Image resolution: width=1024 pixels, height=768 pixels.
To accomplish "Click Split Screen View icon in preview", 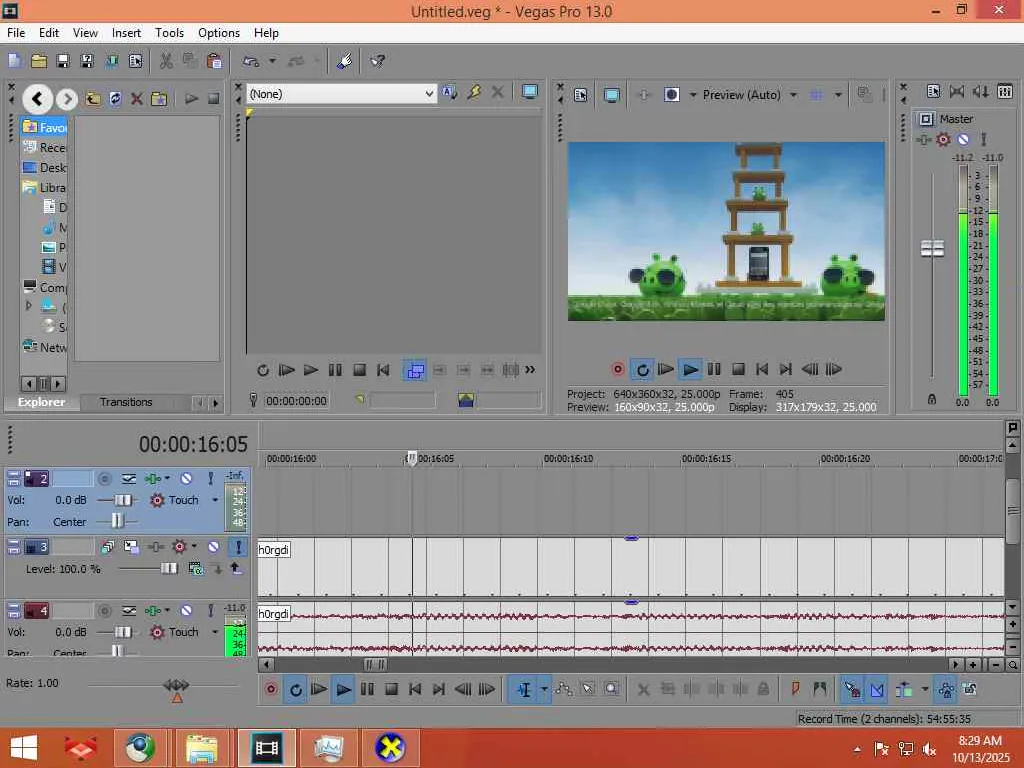I will point(671,95).
